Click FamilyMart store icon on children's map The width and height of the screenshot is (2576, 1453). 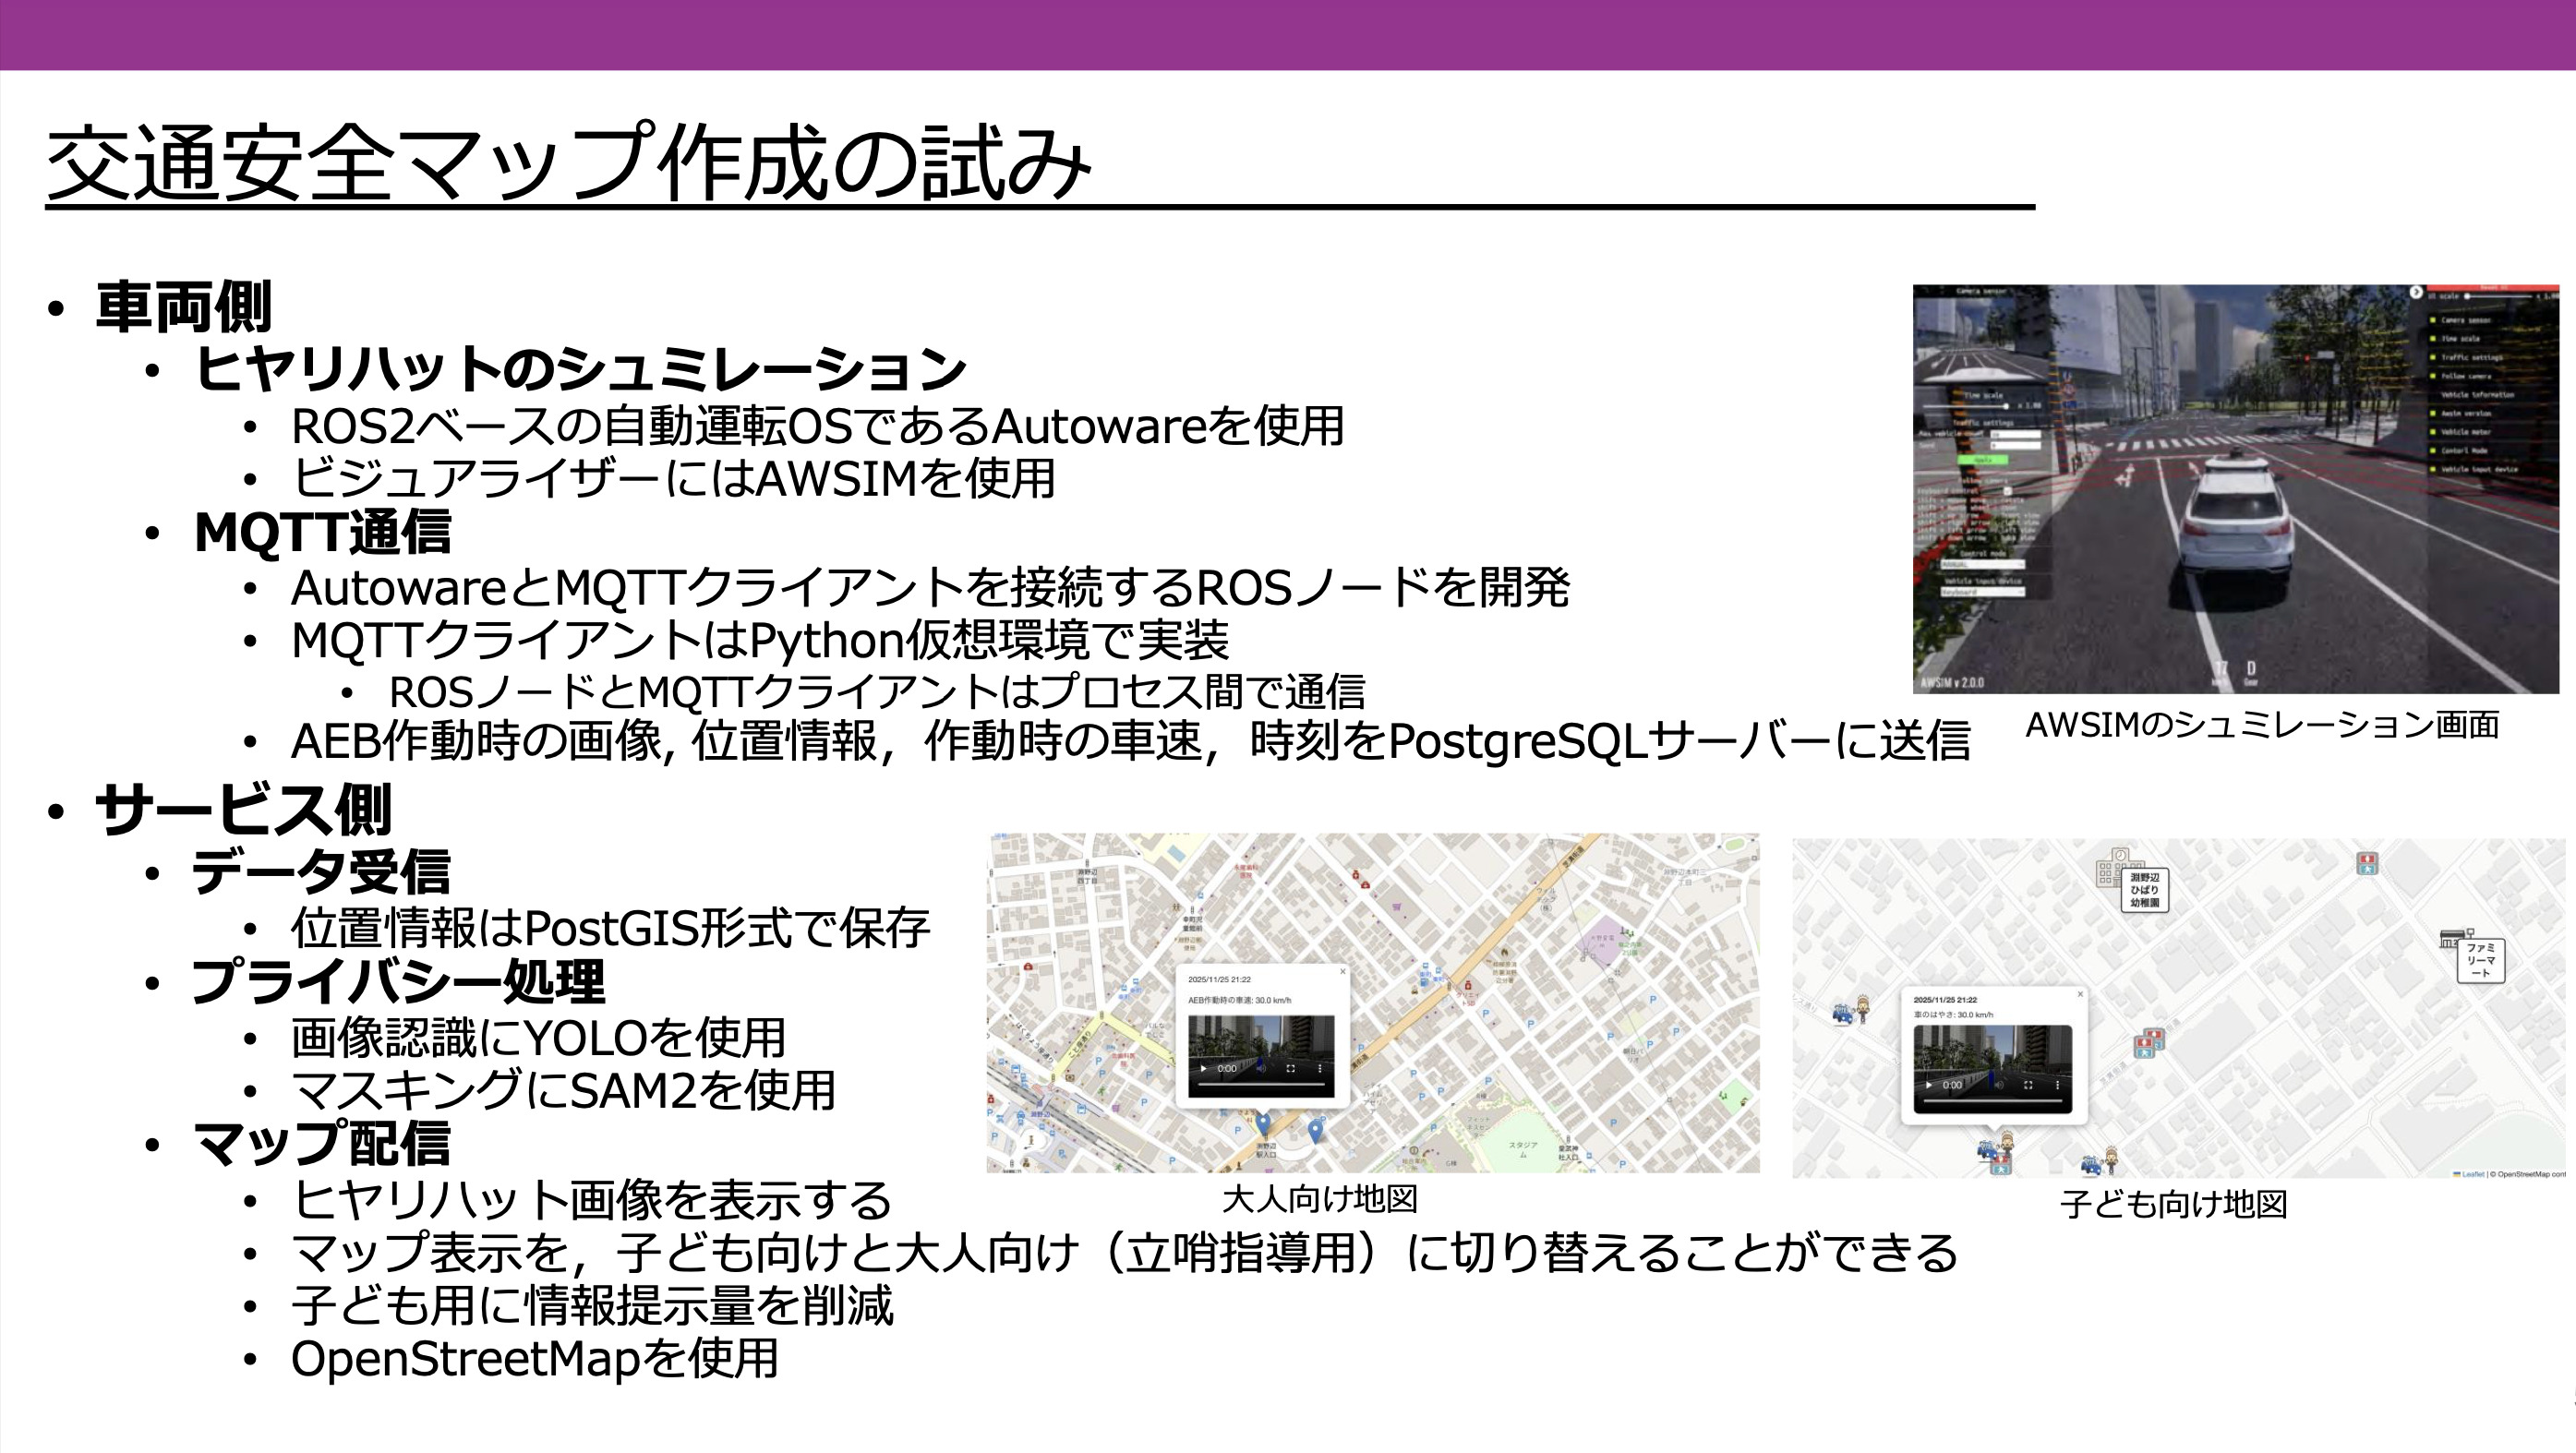[2453, 938]
